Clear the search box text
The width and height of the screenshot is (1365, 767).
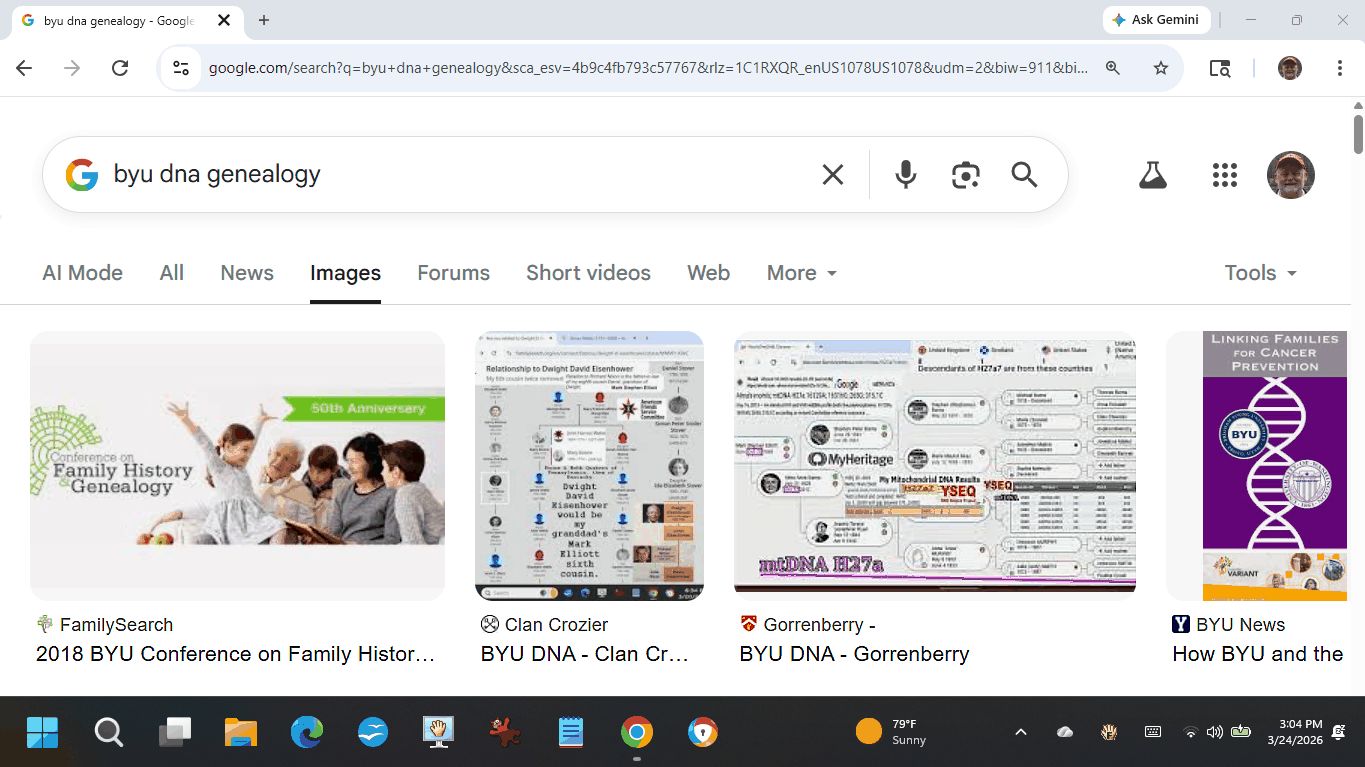point(832,175)
